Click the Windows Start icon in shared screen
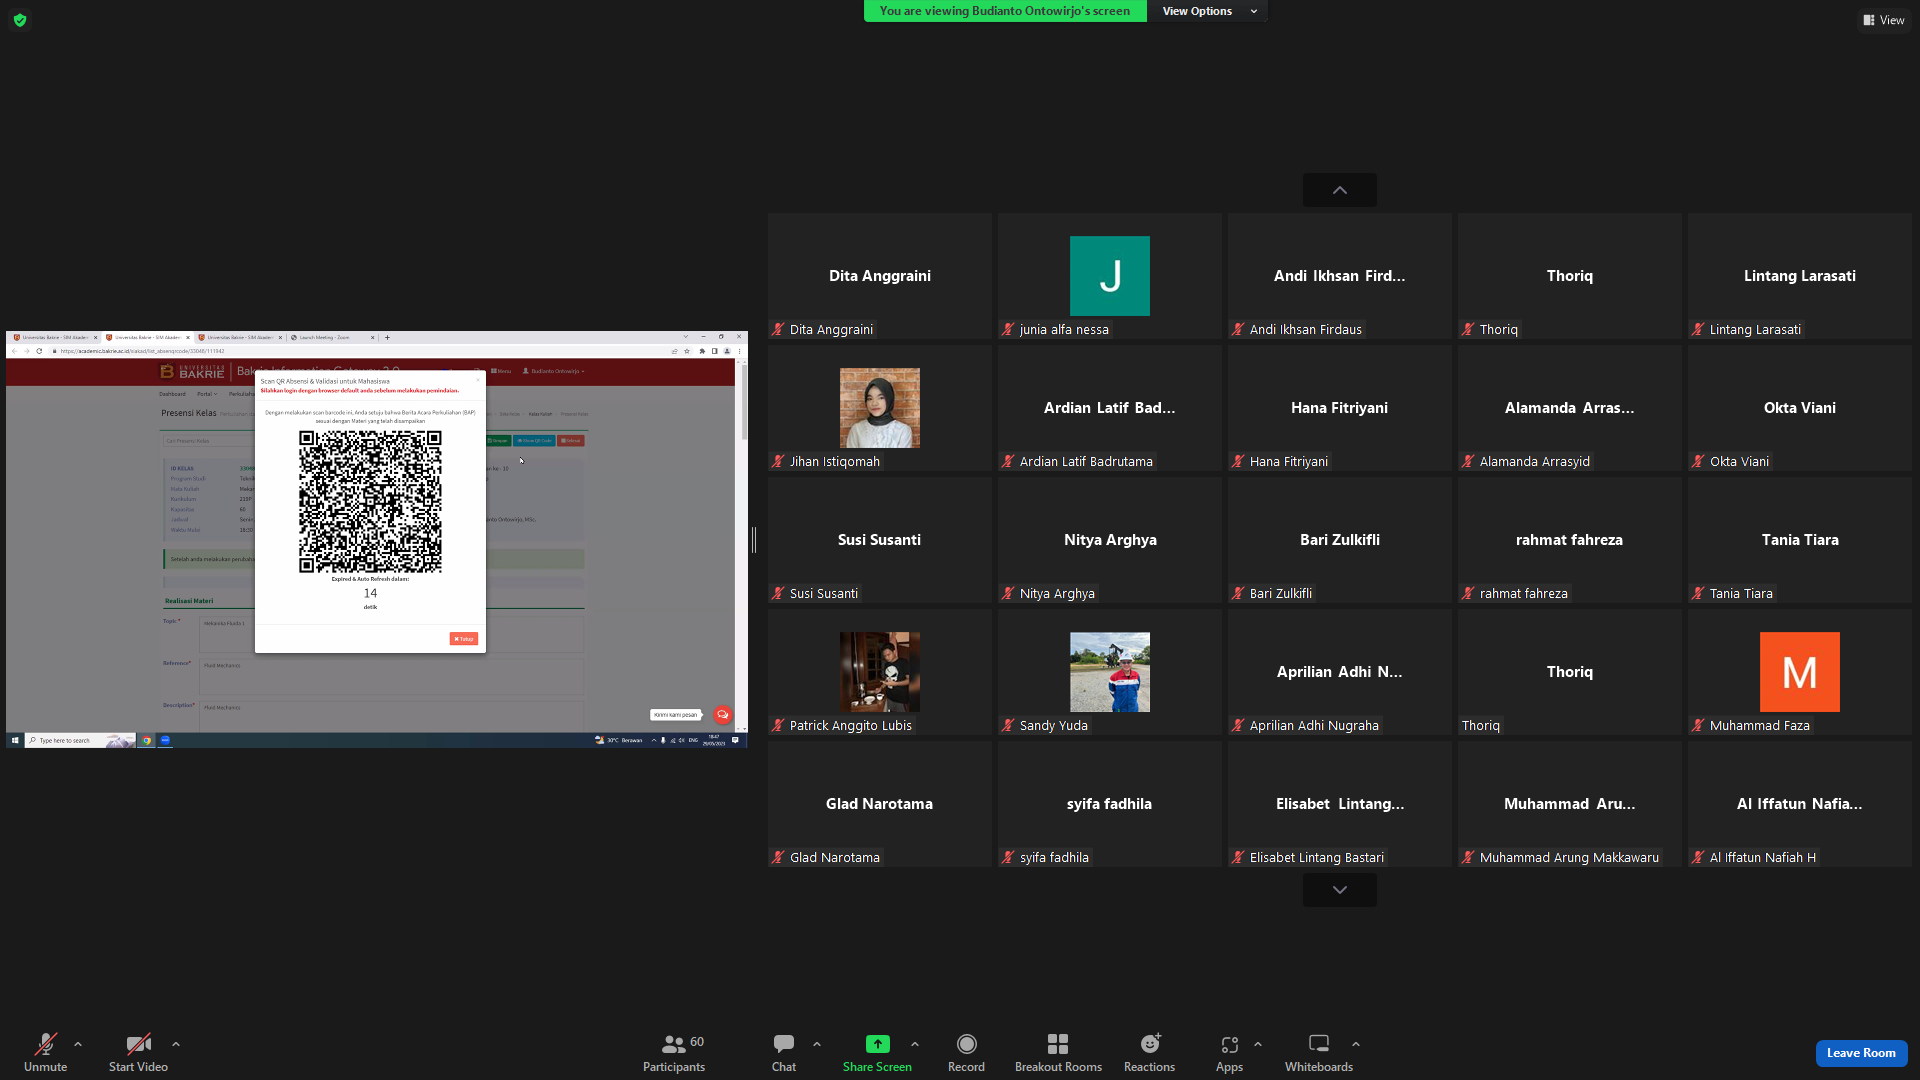This screenshot has width=1920, height=1080. click(x=15, y=741)
